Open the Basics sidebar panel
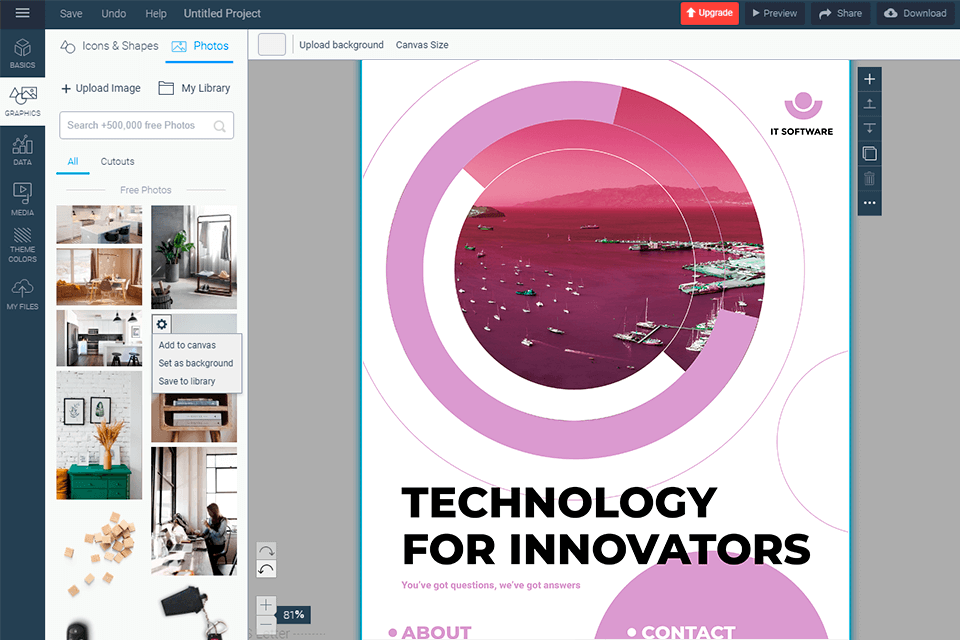Viewport: 960px width, 640px height. (22, 53)
